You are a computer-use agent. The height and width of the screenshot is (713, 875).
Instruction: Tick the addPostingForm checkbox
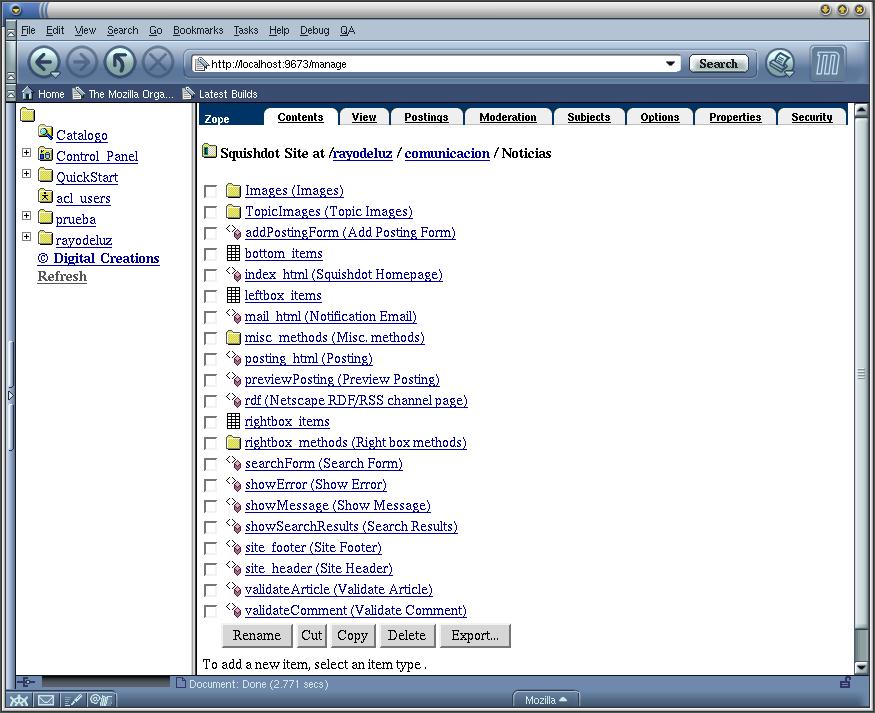coord(210,233)
